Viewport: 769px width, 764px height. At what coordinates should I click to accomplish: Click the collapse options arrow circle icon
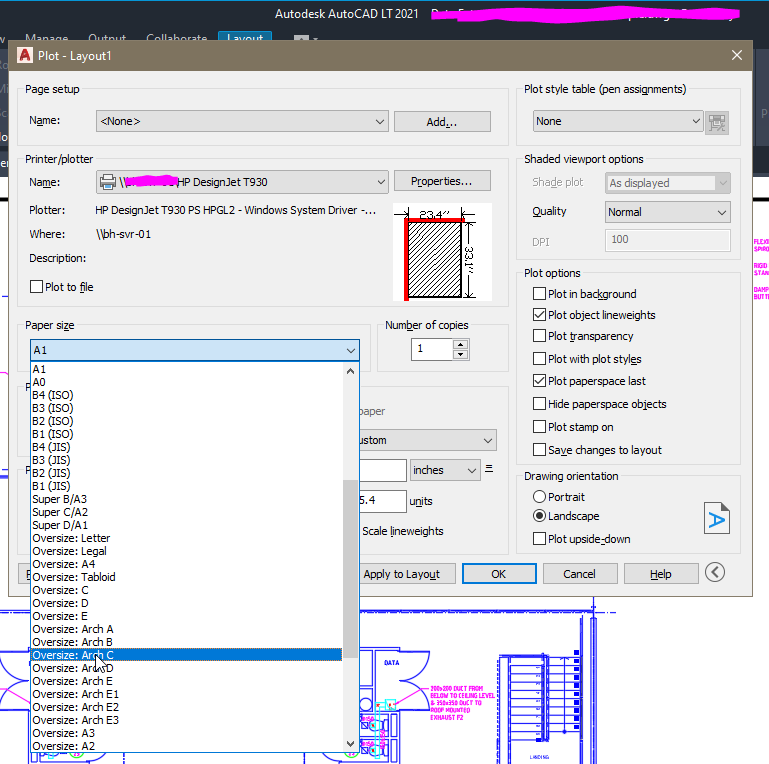tap(715, 572)
